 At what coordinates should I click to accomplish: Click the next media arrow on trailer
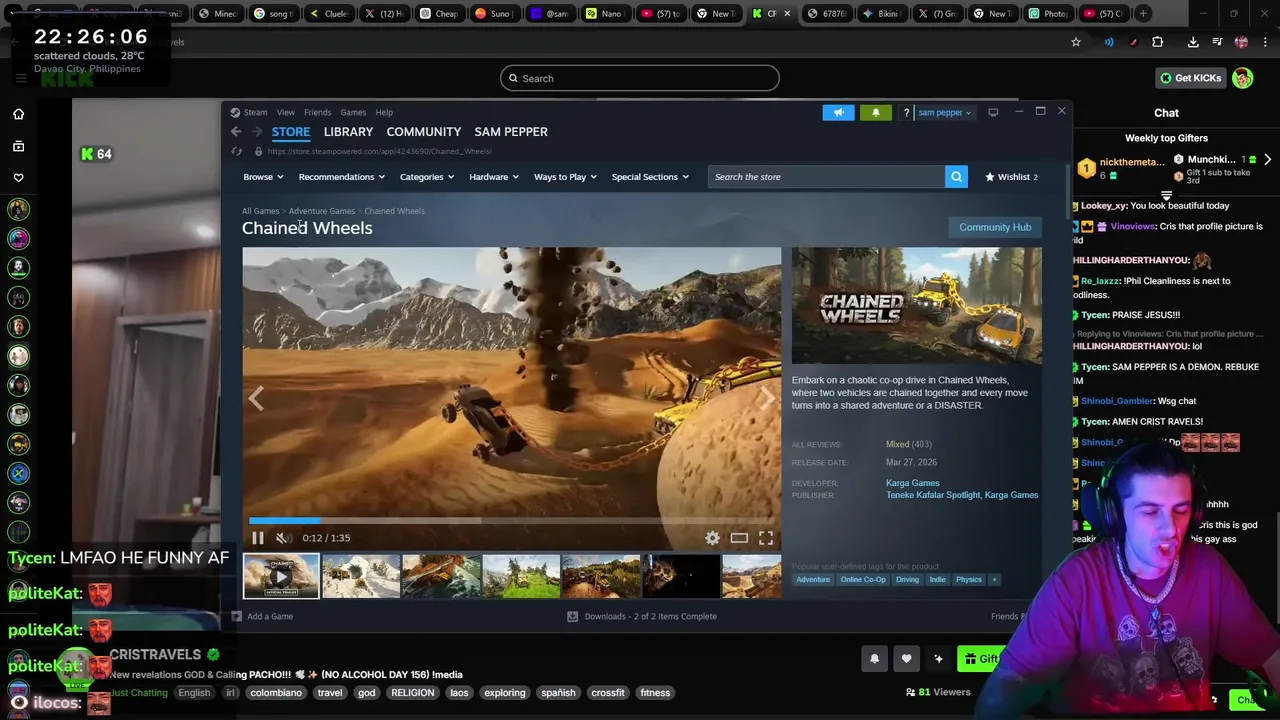[x=767, y=398]
